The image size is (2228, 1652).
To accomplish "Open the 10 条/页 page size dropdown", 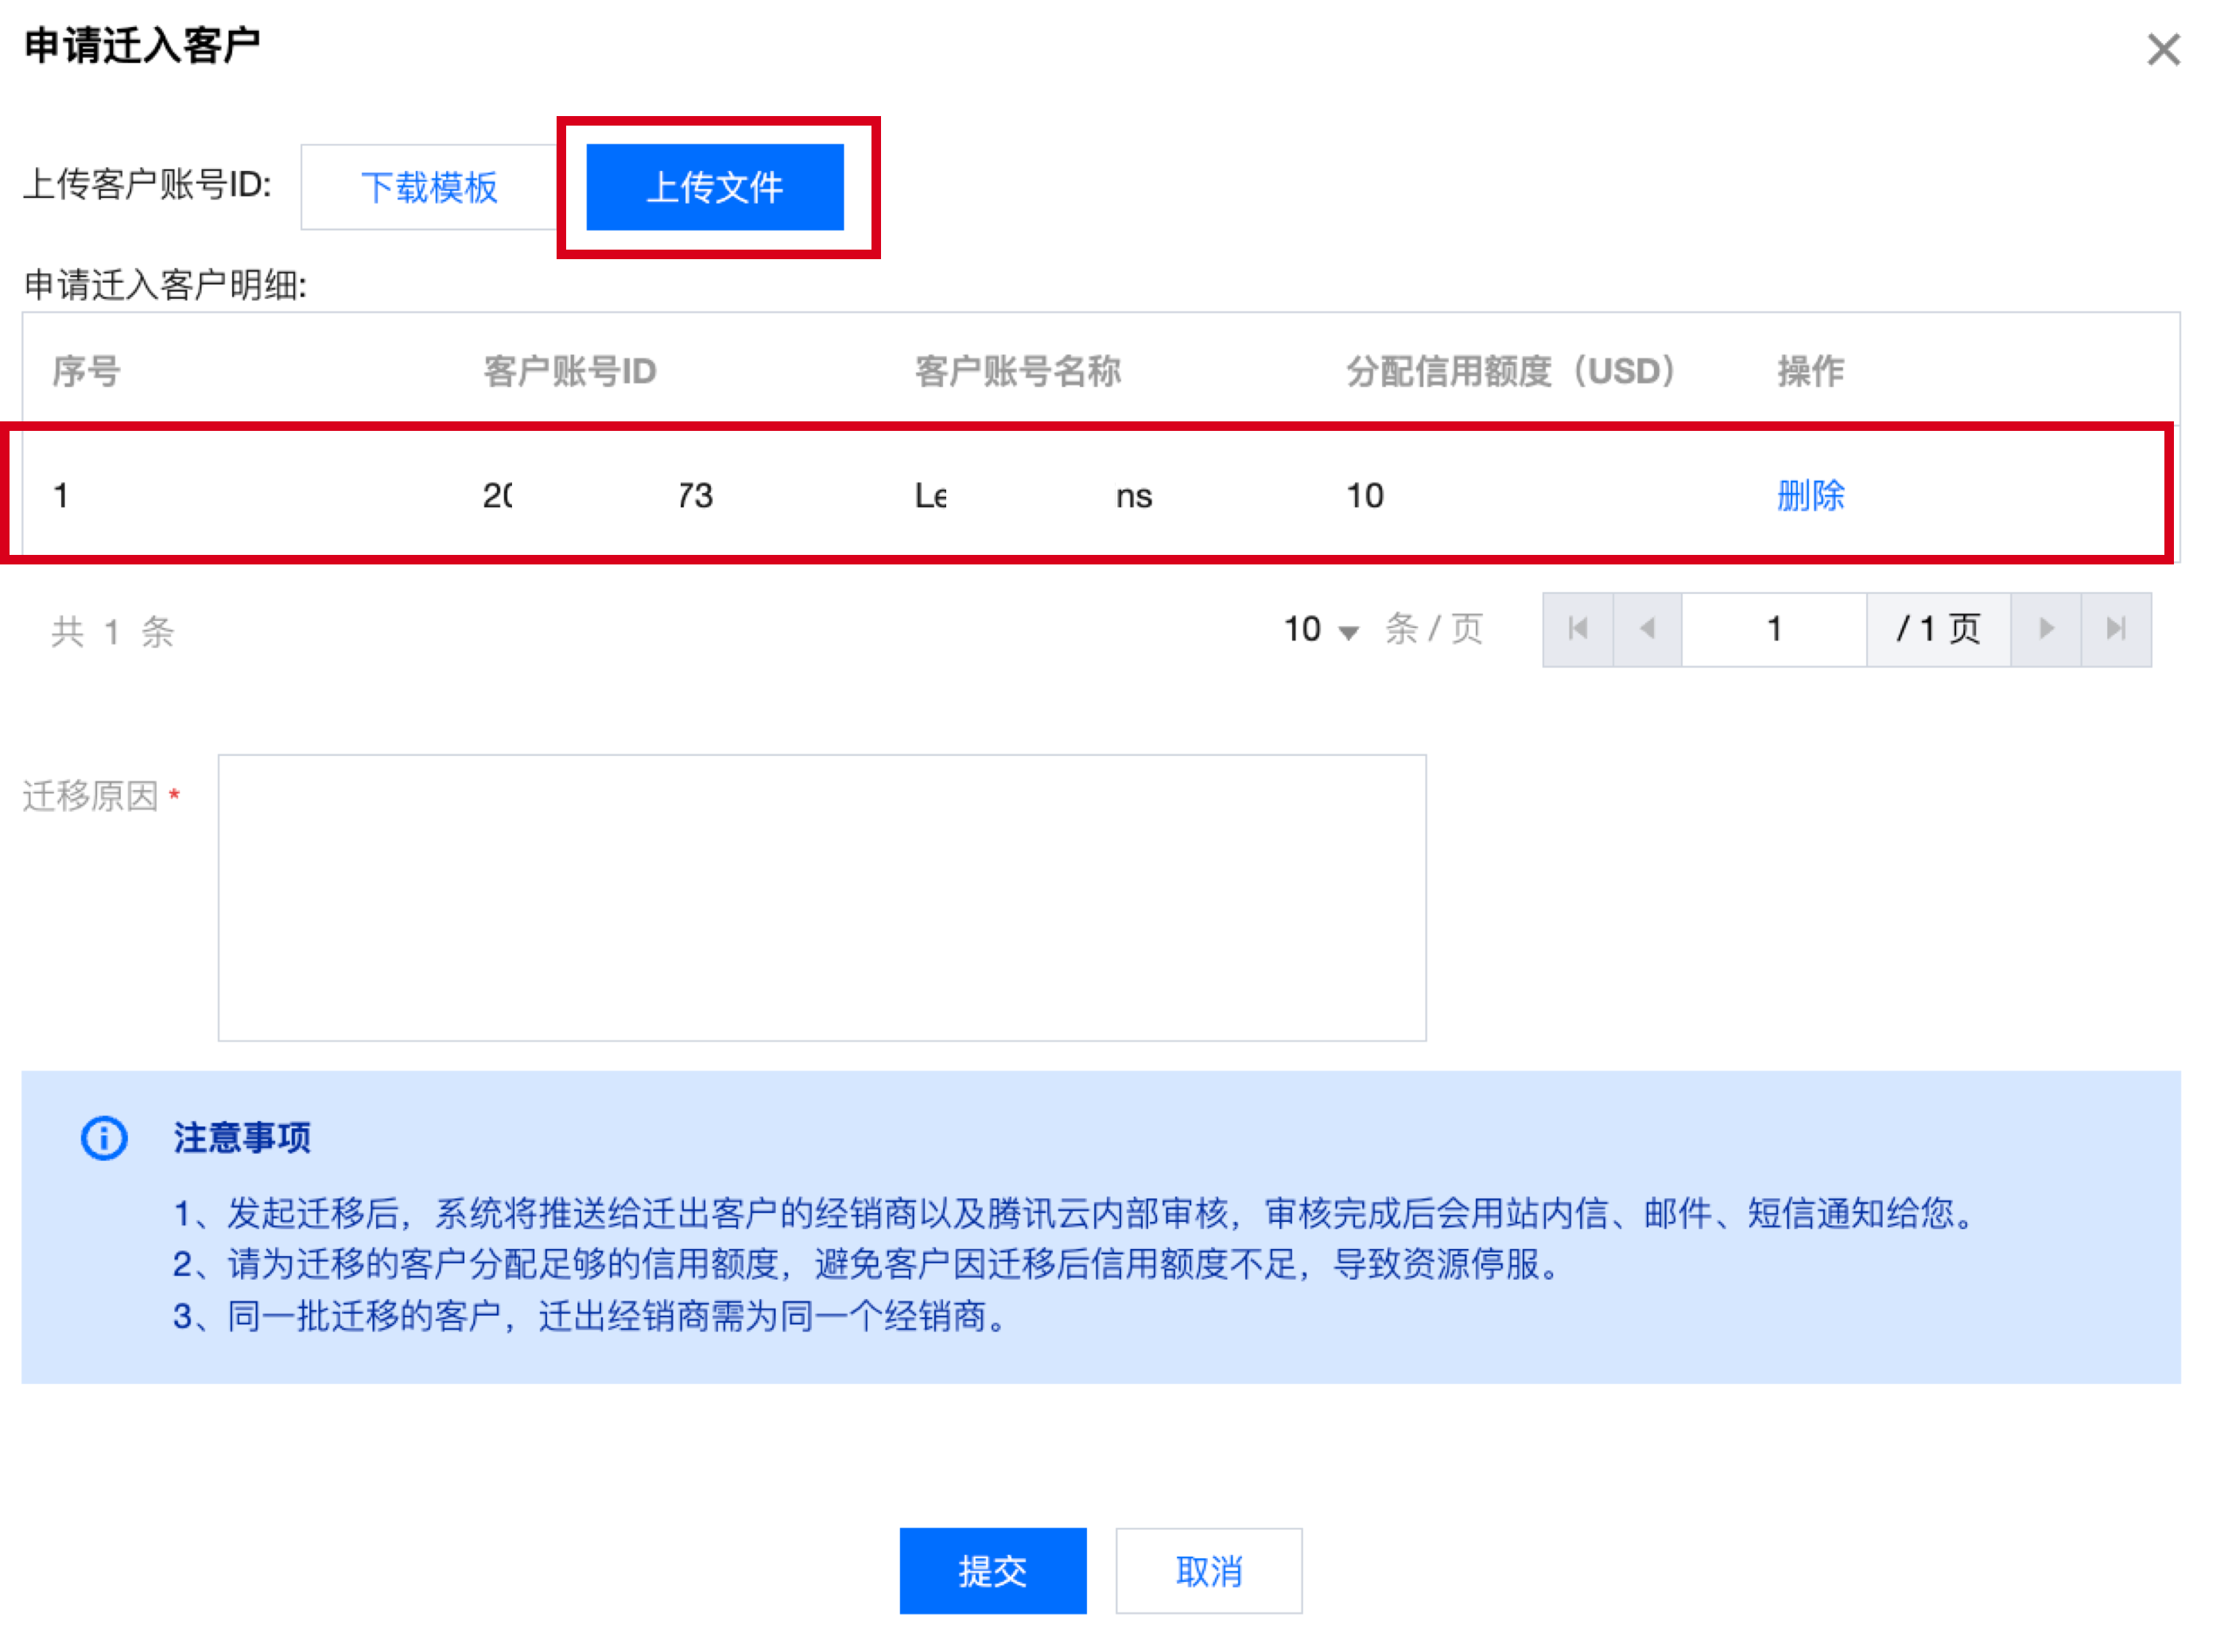I will (1320, 629).
